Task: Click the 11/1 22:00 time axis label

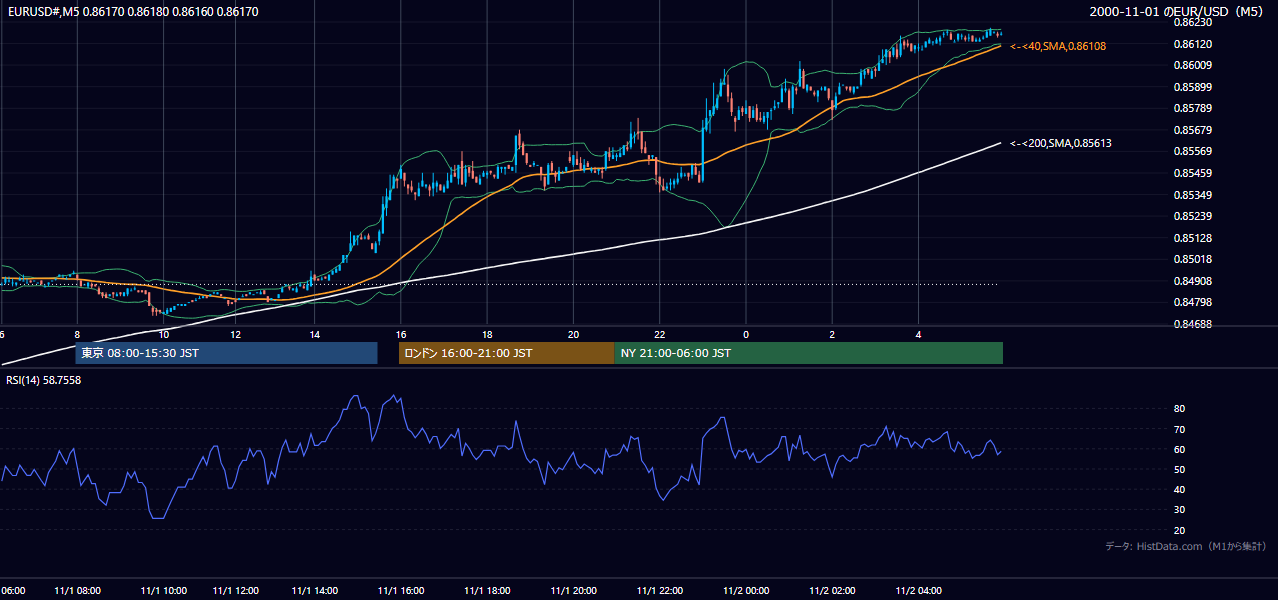Action: coord(660,590)
